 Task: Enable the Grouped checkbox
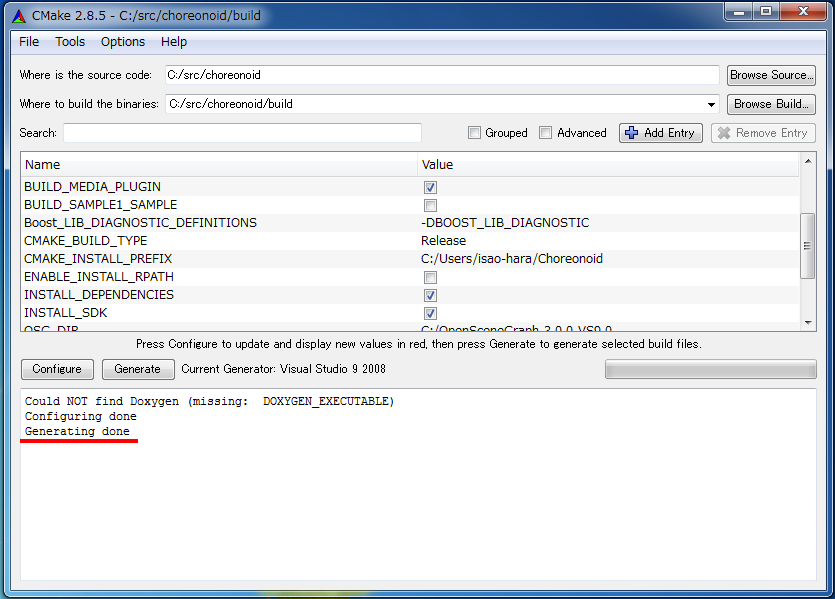(474, 132)
